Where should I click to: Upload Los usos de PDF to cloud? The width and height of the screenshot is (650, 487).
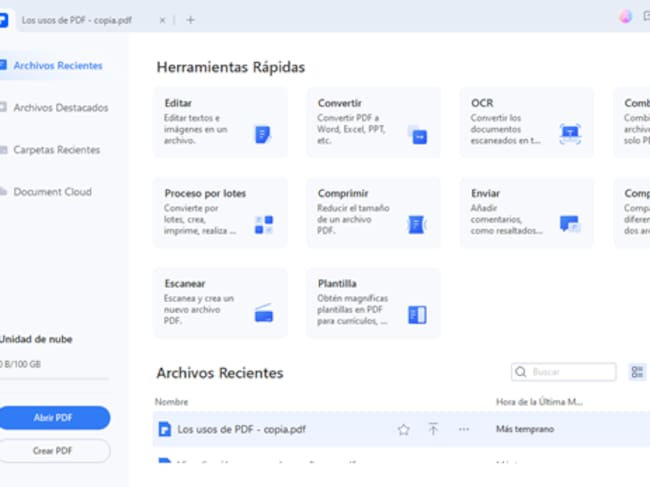click(433, 429)
